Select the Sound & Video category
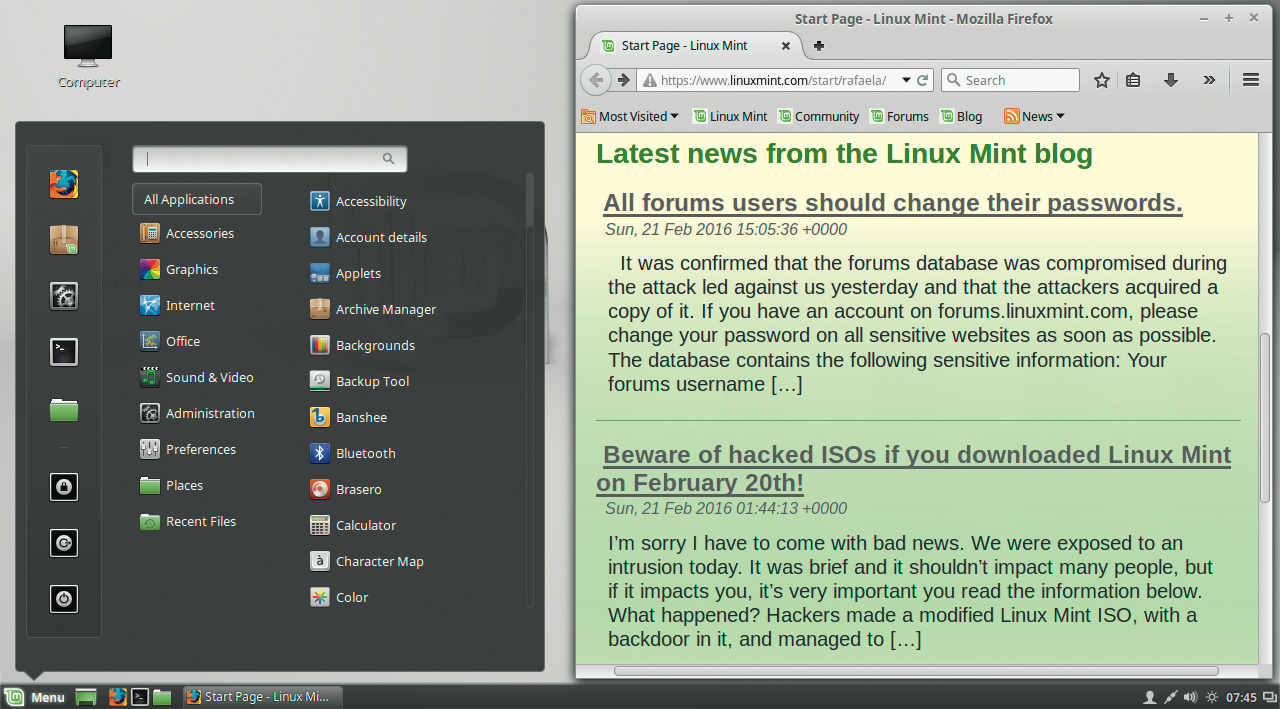 click(x=209, y=377)
